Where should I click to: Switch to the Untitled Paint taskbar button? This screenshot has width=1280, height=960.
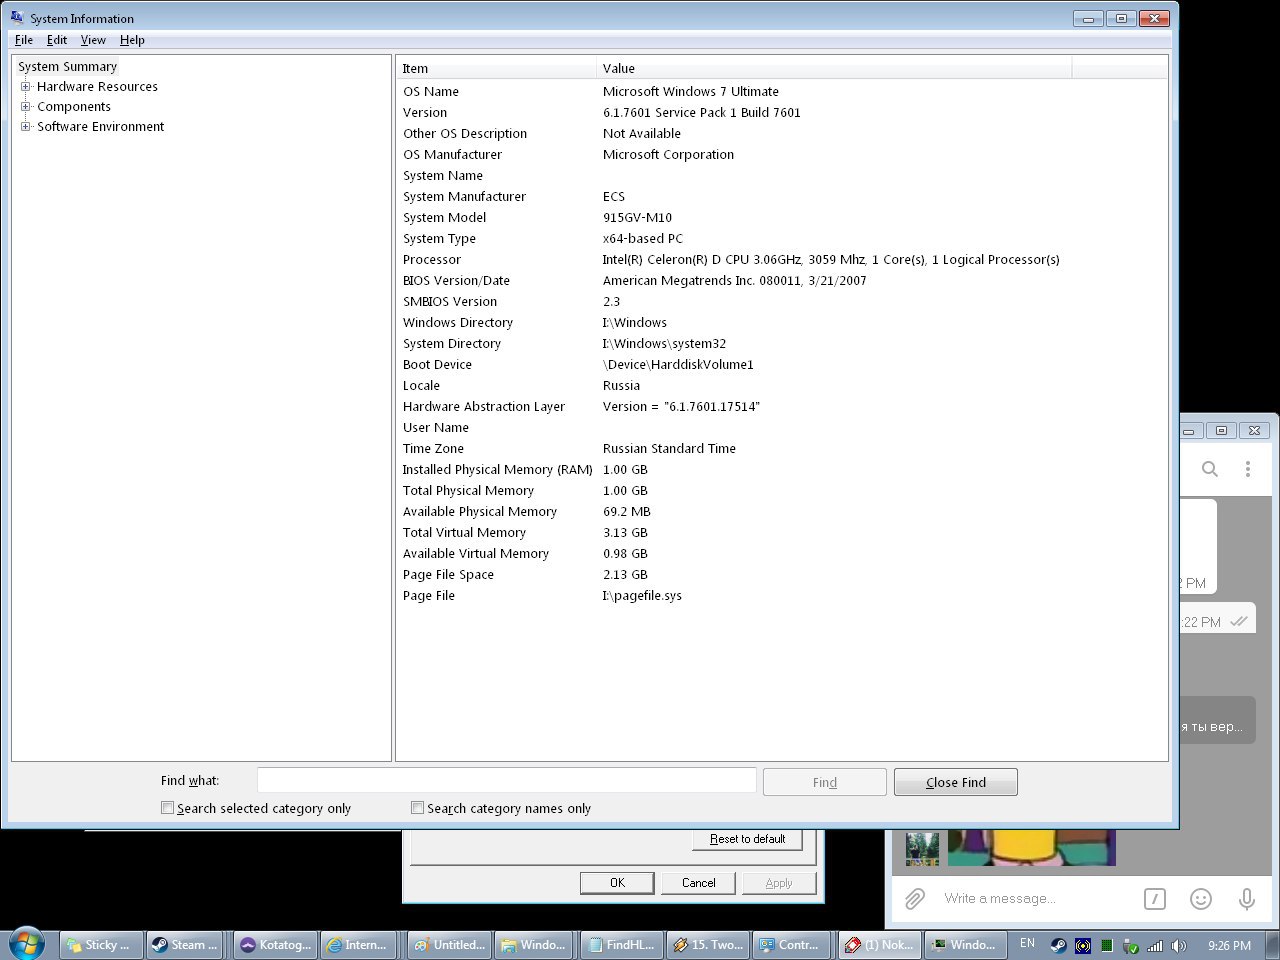(449, 944)
